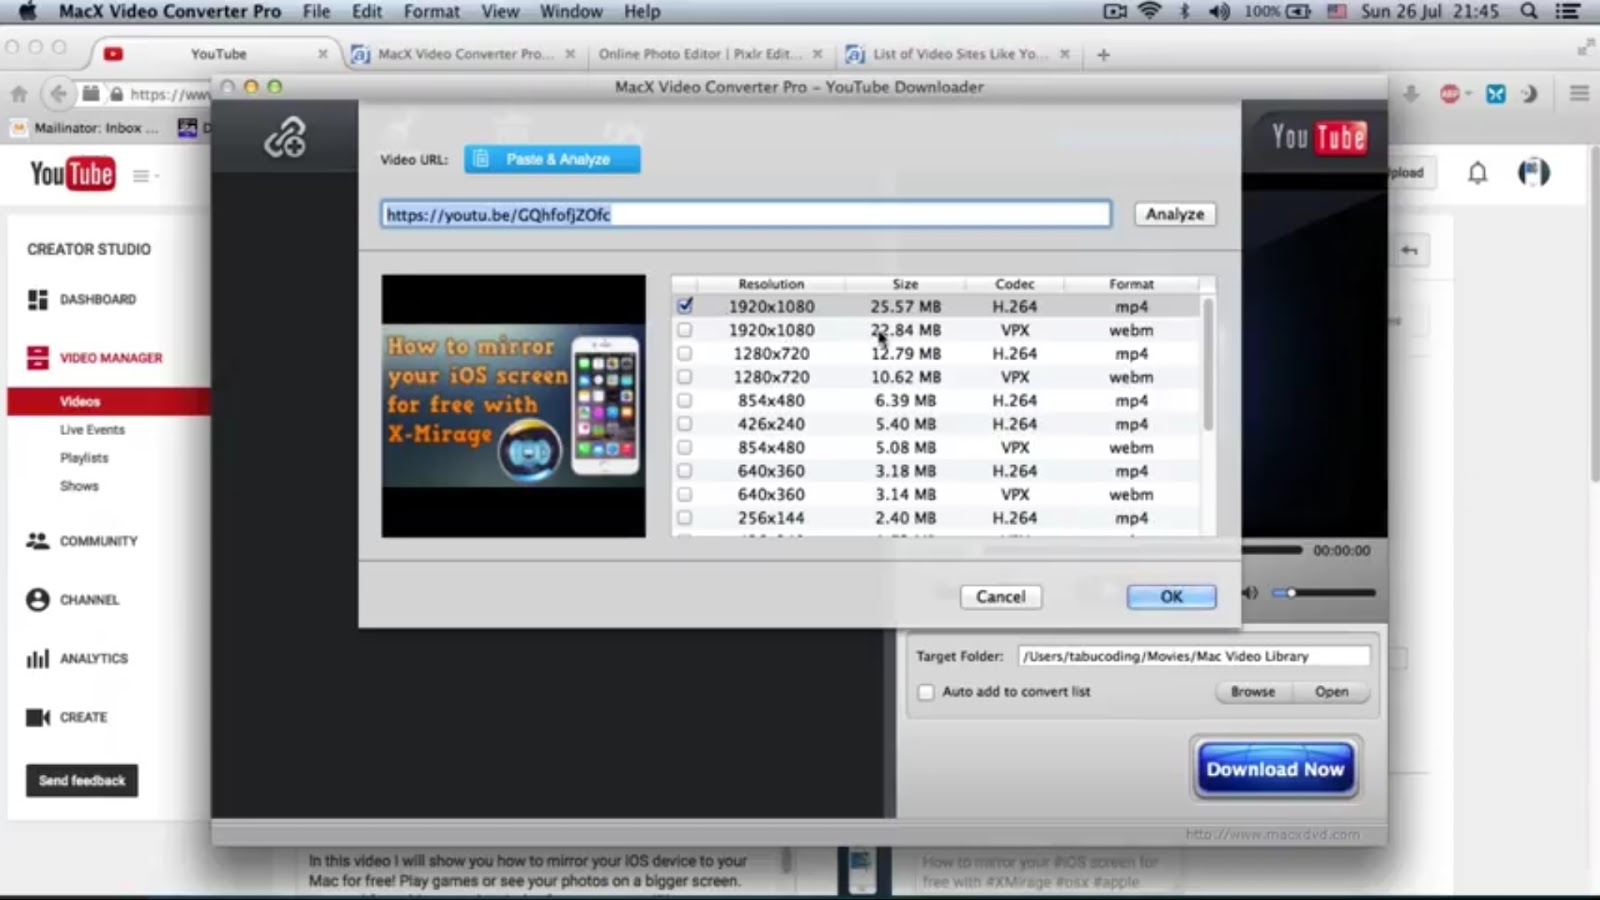Image resolution: width=1600 pixels, height=900 pixels.
Task: Open the YouTube guide hamburger menu
Action: [x=141, y=176]
